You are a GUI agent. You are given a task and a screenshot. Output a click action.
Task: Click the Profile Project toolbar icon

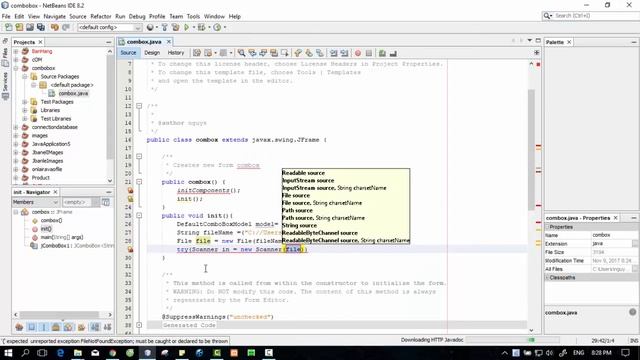pos(217,27)
